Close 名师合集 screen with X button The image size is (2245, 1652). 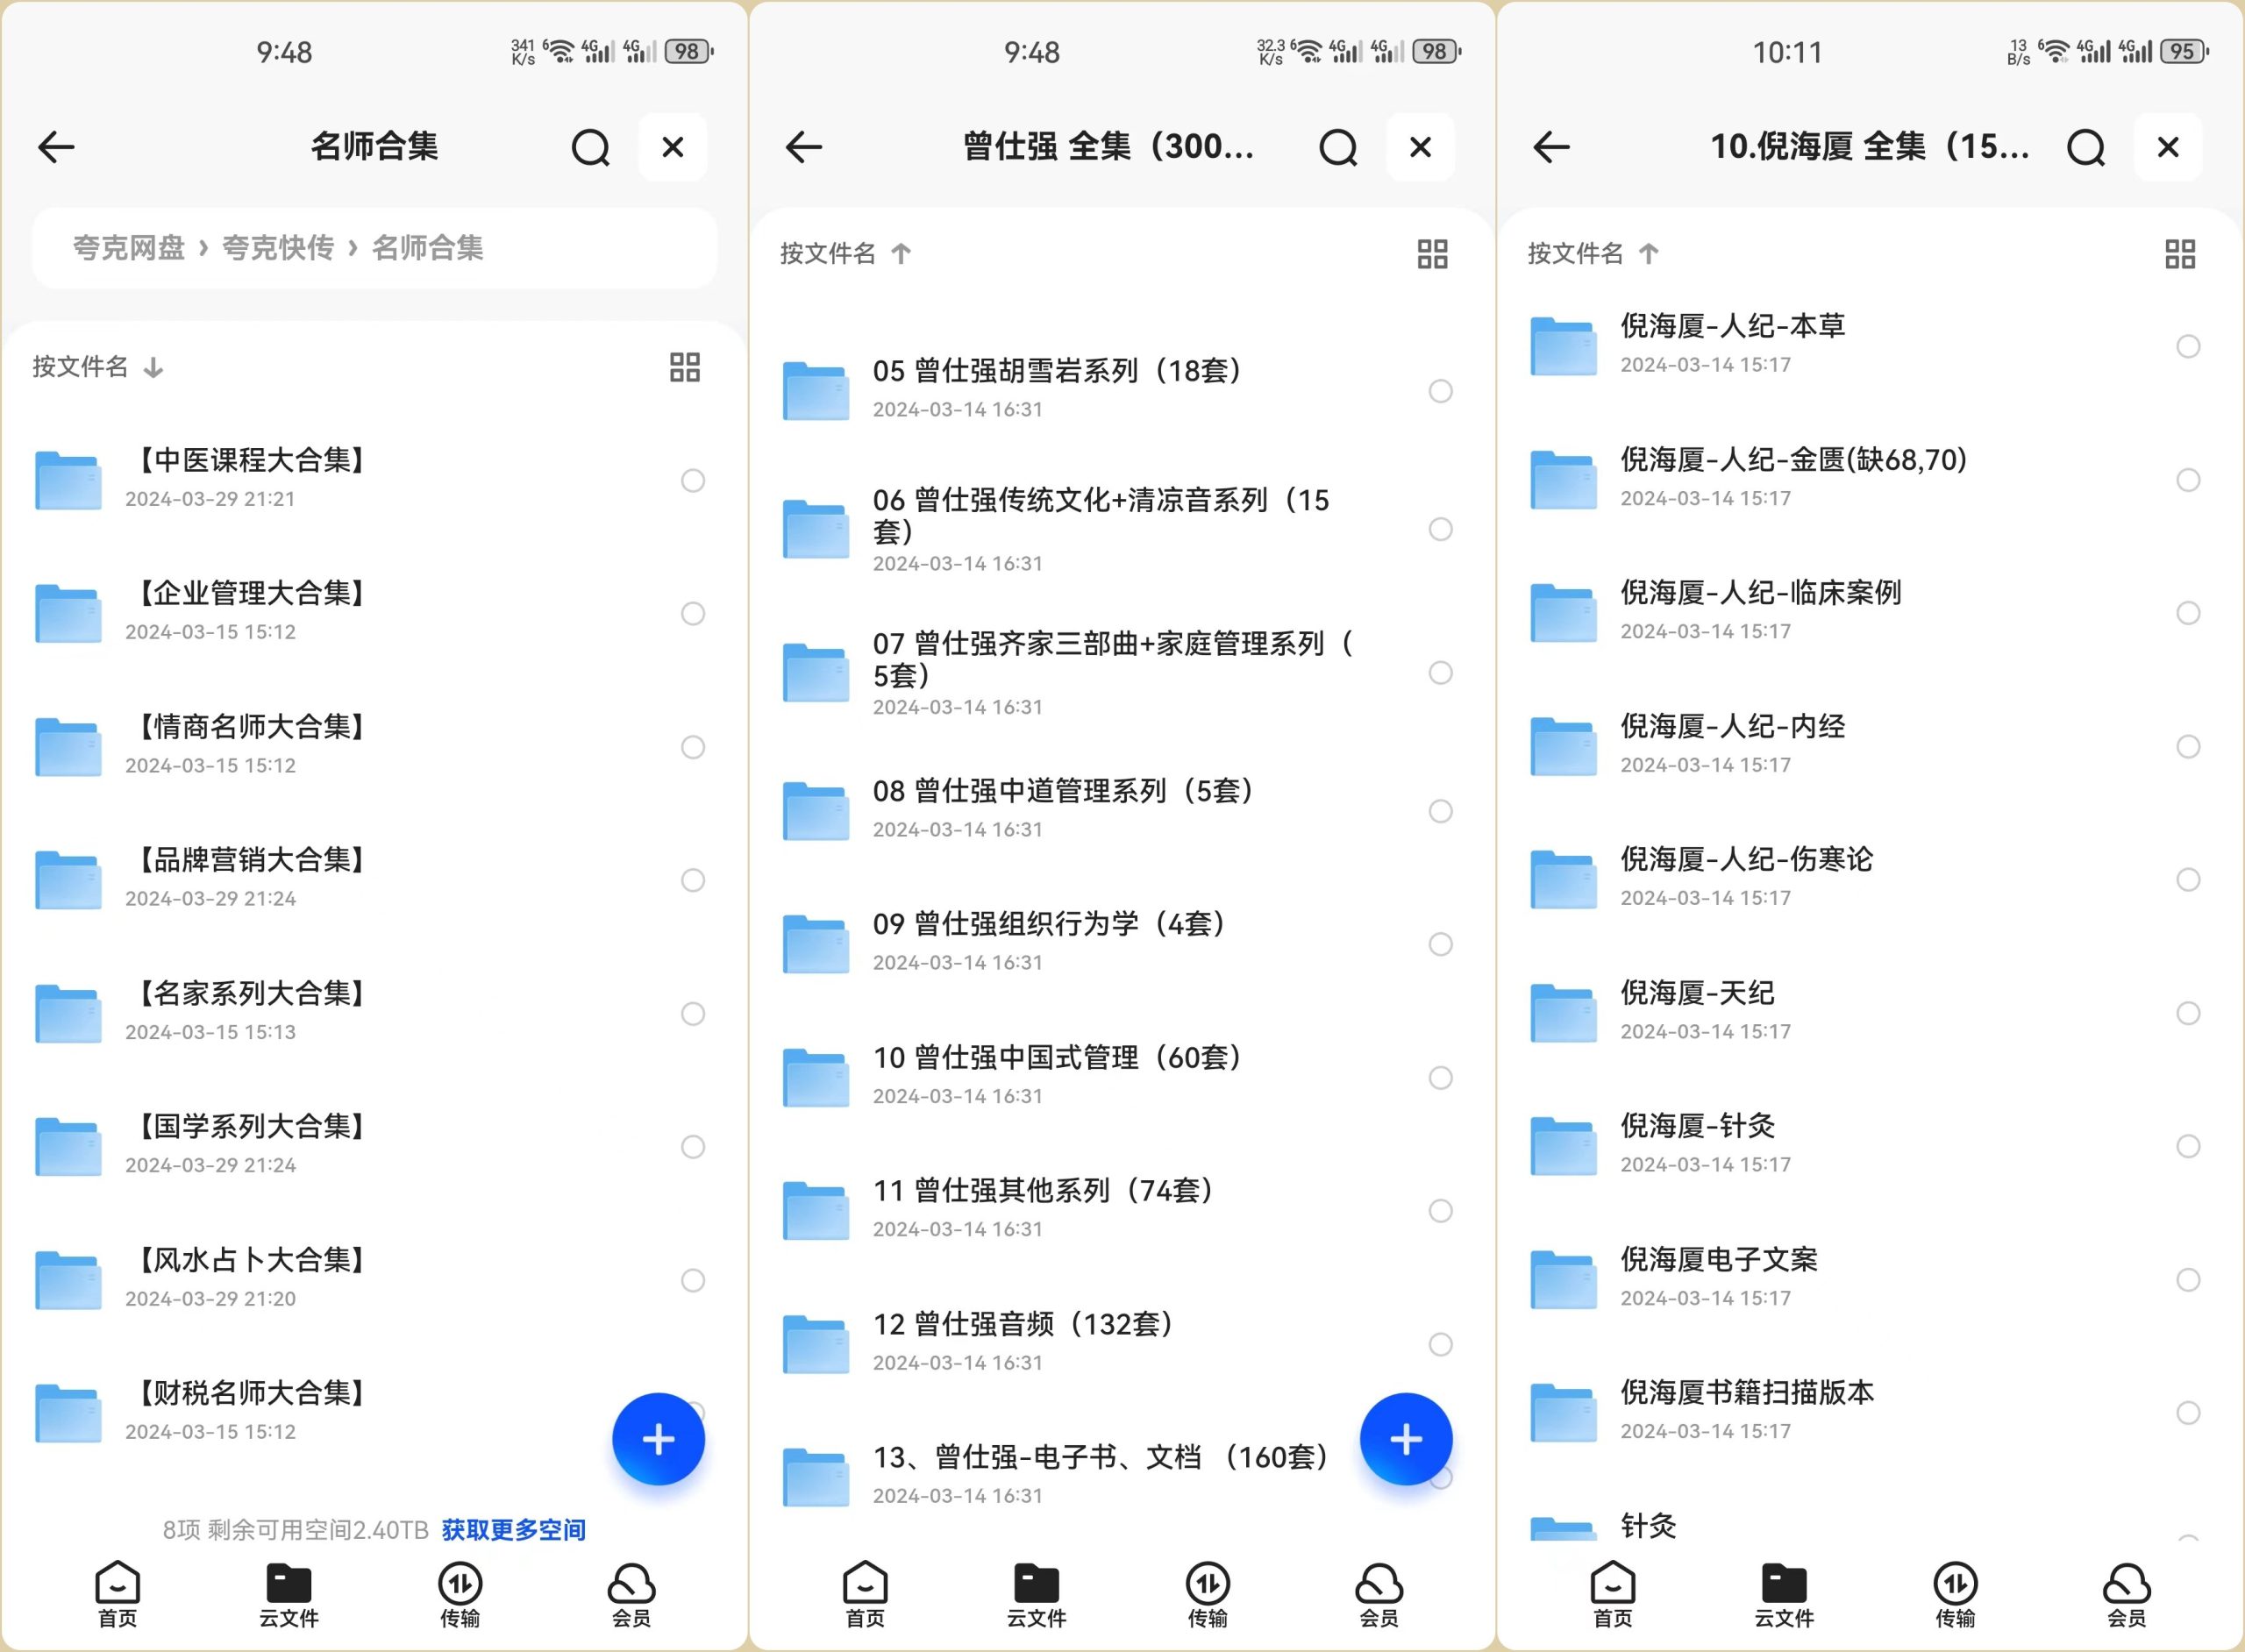tap(673, 147)
